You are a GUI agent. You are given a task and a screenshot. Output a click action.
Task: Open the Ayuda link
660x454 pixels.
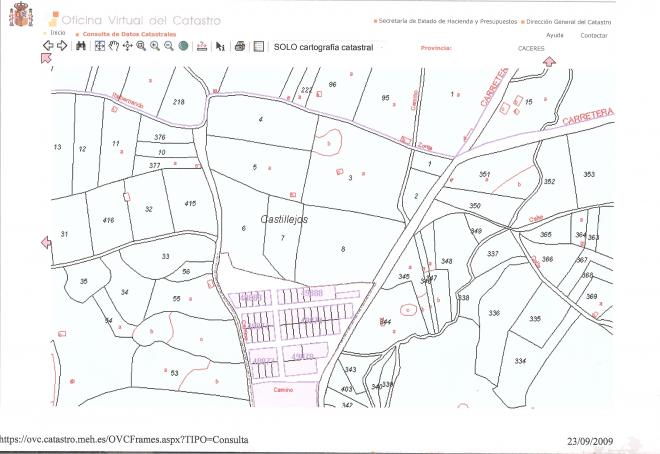point(555,35)
